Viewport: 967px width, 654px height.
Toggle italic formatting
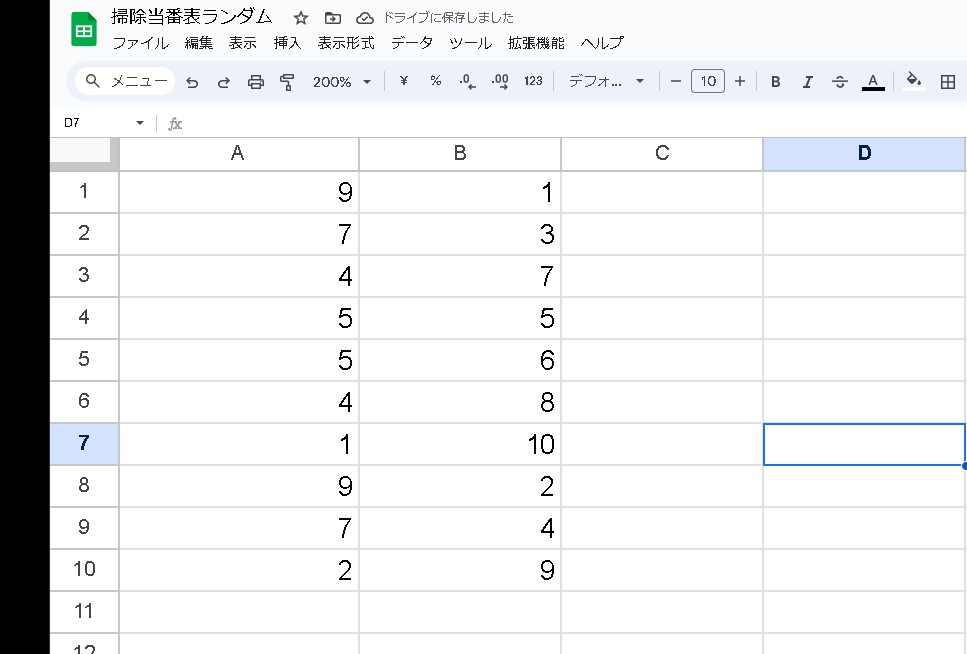807,82
